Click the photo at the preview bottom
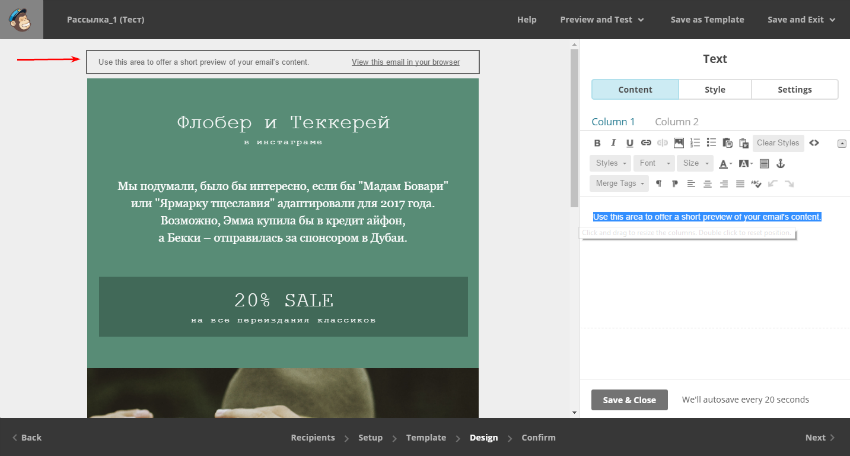This screenshot has width=850, height=456. pyautogui.click(x=283, y=393)
